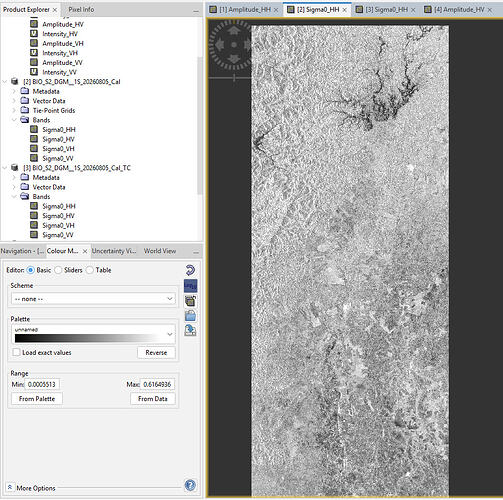Select the Table editor radio button
Screen dimensions: 503x500
point(90,270)
